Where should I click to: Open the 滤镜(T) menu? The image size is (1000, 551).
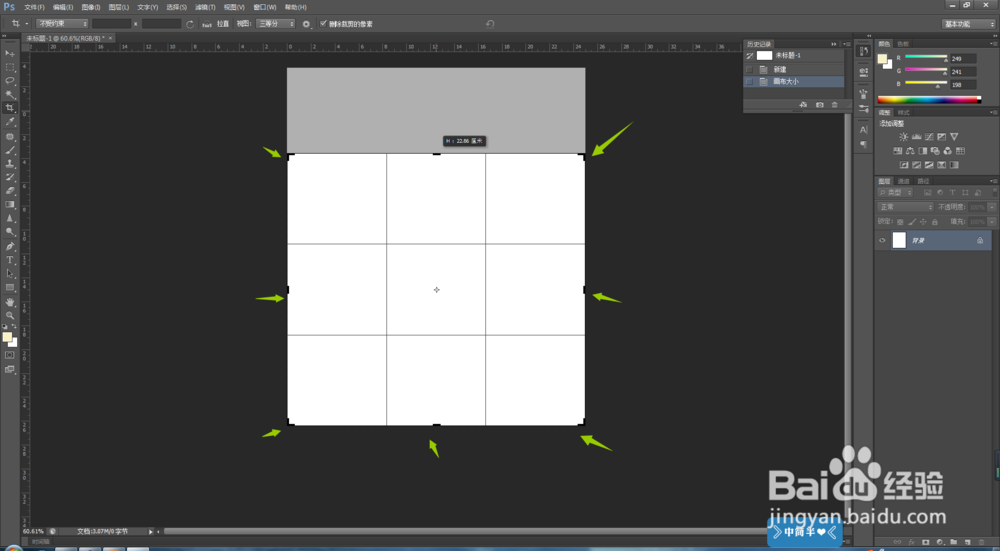[205, 7]
